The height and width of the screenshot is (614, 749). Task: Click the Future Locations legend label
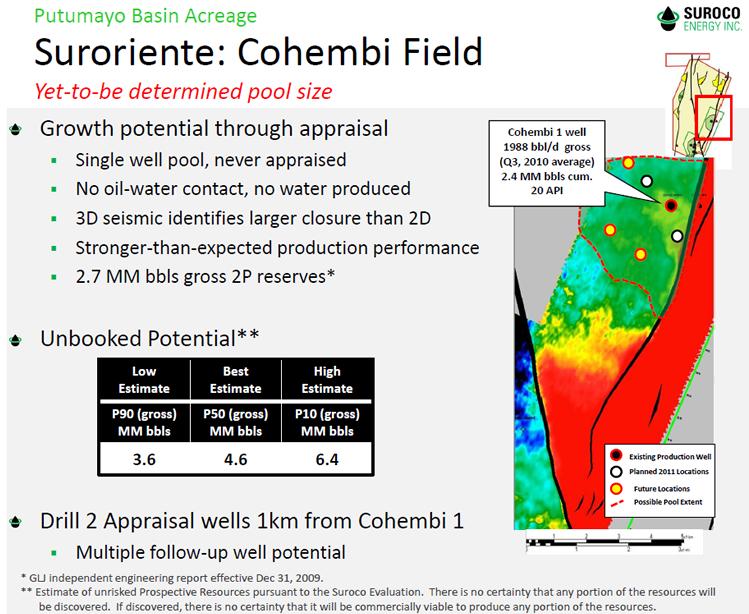click(662, 489)
